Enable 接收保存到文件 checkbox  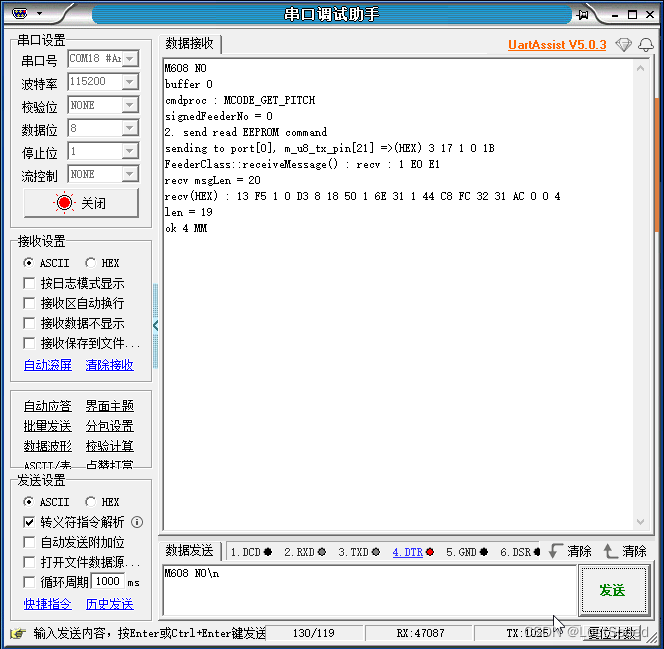(x=29, y=343)
